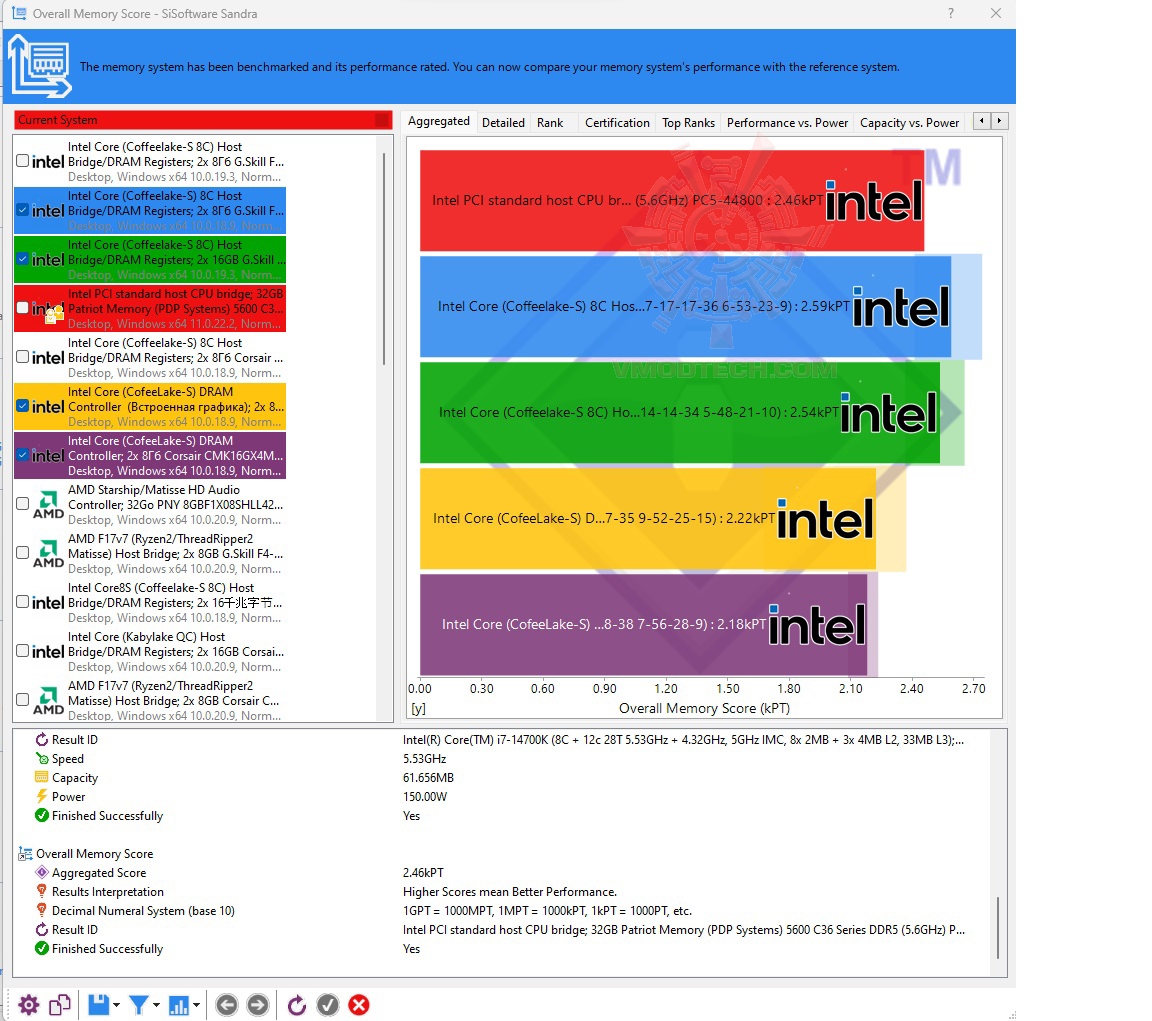Check the 2x 8Гб Corsair Coffeelake-S entry
Viewport: 1152px width, 1021px height.
pos(23,357)
